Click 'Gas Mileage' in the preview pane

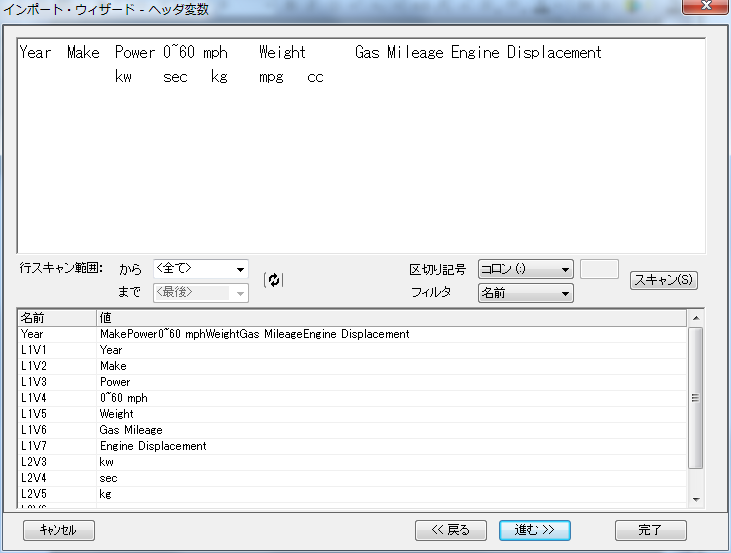pyautogui.click(x=399, y=52)
